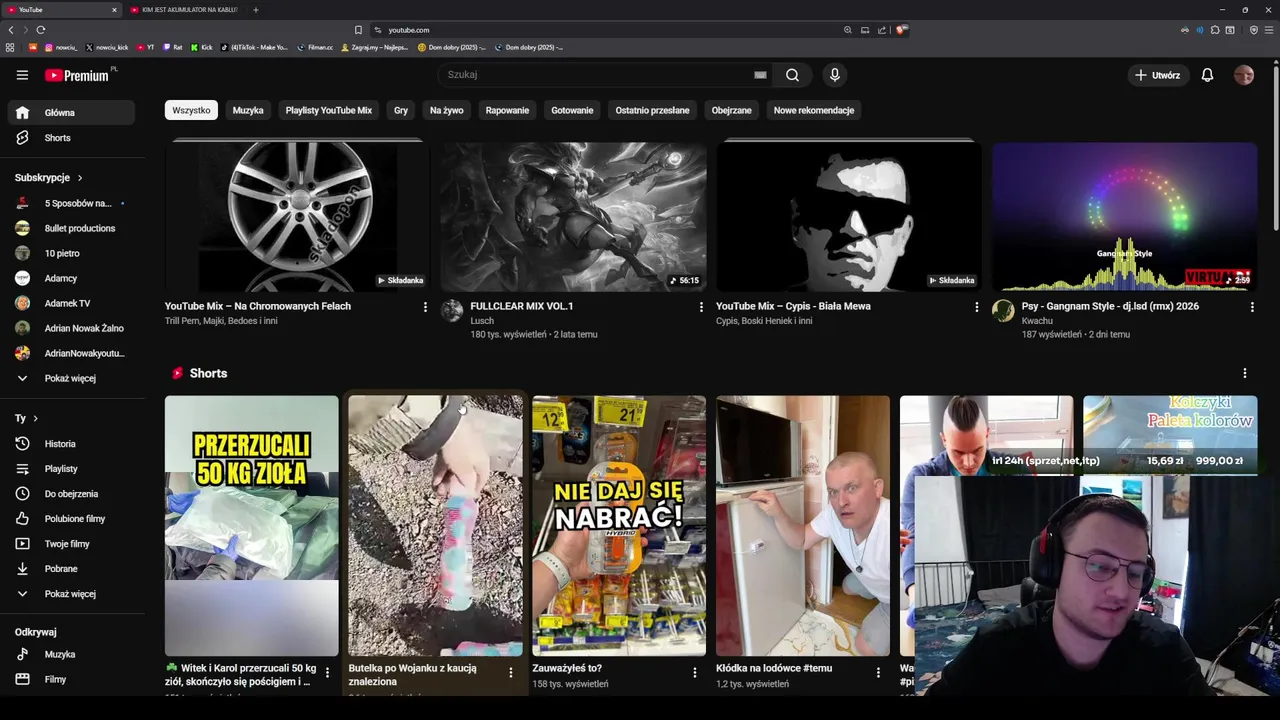
Task: Open Adamcy channel subscription
Action: pos(71,279)
